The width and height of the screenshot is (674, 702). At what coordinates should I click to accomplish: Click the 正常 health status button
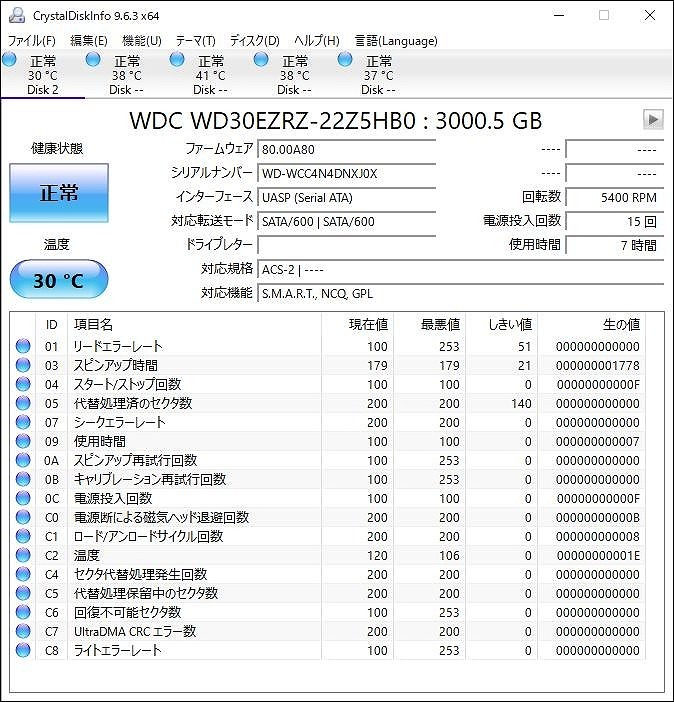click(x=59, y=193)
